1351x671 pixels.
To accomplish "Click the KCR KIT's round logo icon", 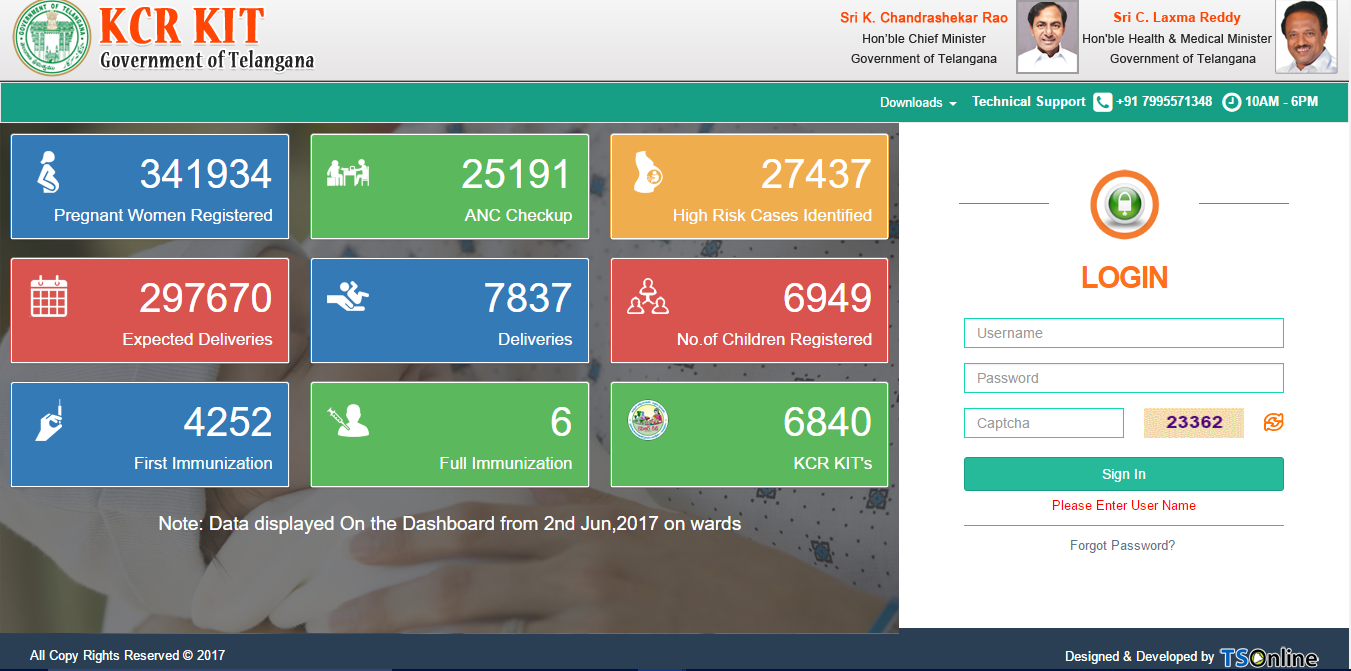I will pyautogui.click(x=648, y=420).
